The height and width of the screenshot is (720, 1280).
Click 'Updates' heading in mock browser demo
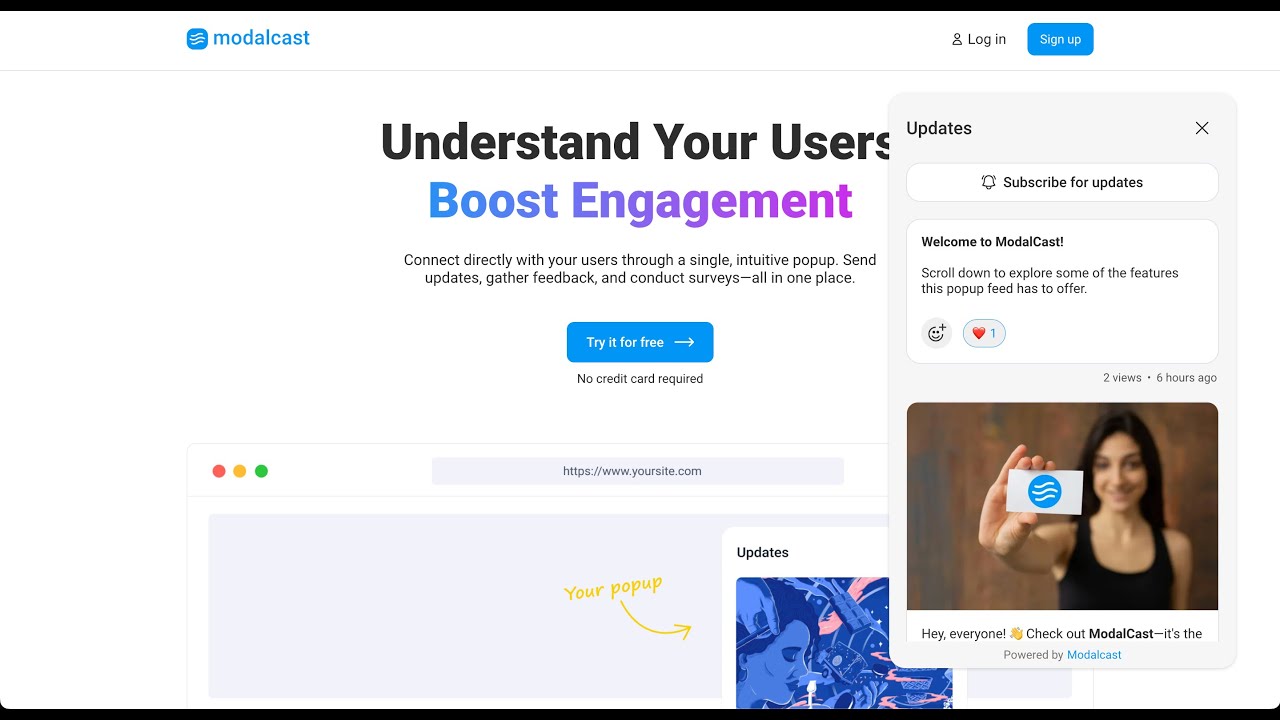click(x=763, y=552)
